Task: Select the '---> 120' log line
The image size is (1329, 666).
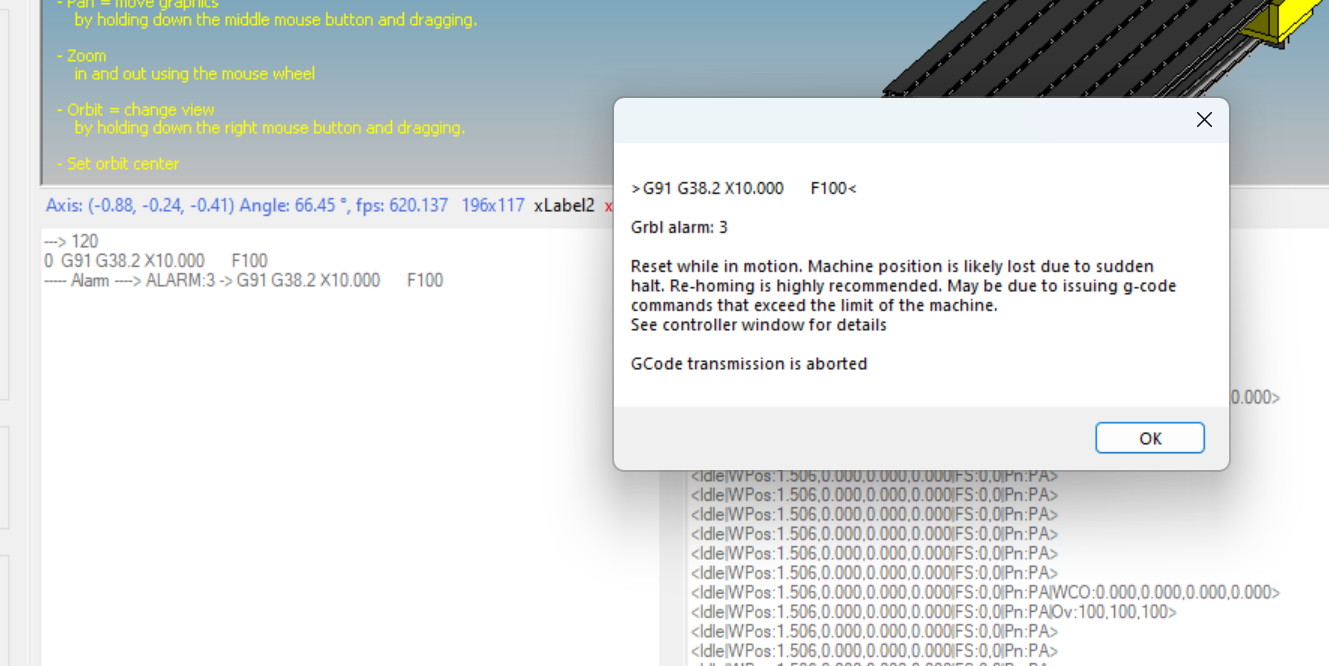Action: point(71,241)
